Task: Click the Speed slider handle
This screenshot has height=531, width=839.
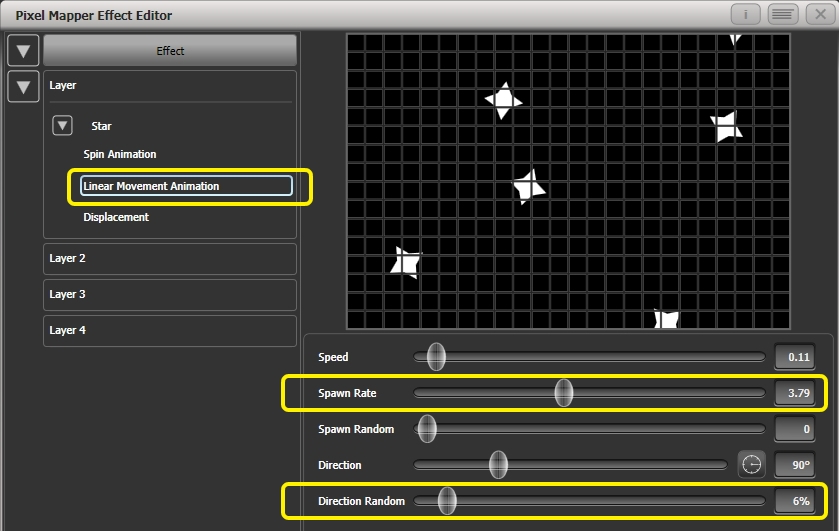Action: tap(436, 356)
